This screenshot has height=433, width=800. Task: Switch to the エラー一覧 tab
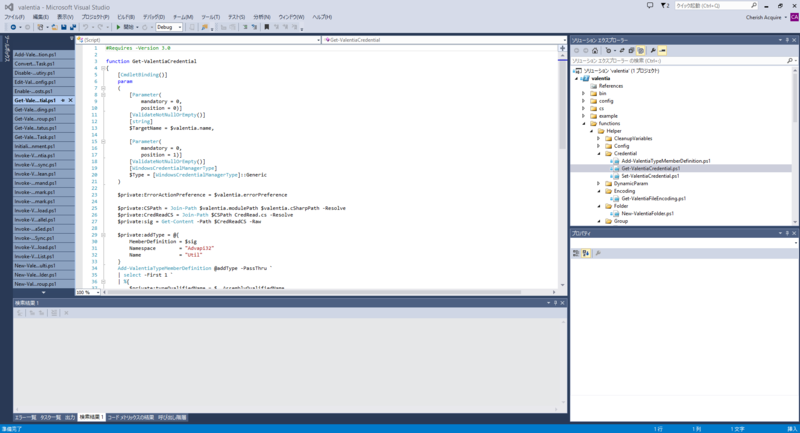coord(26,417)
